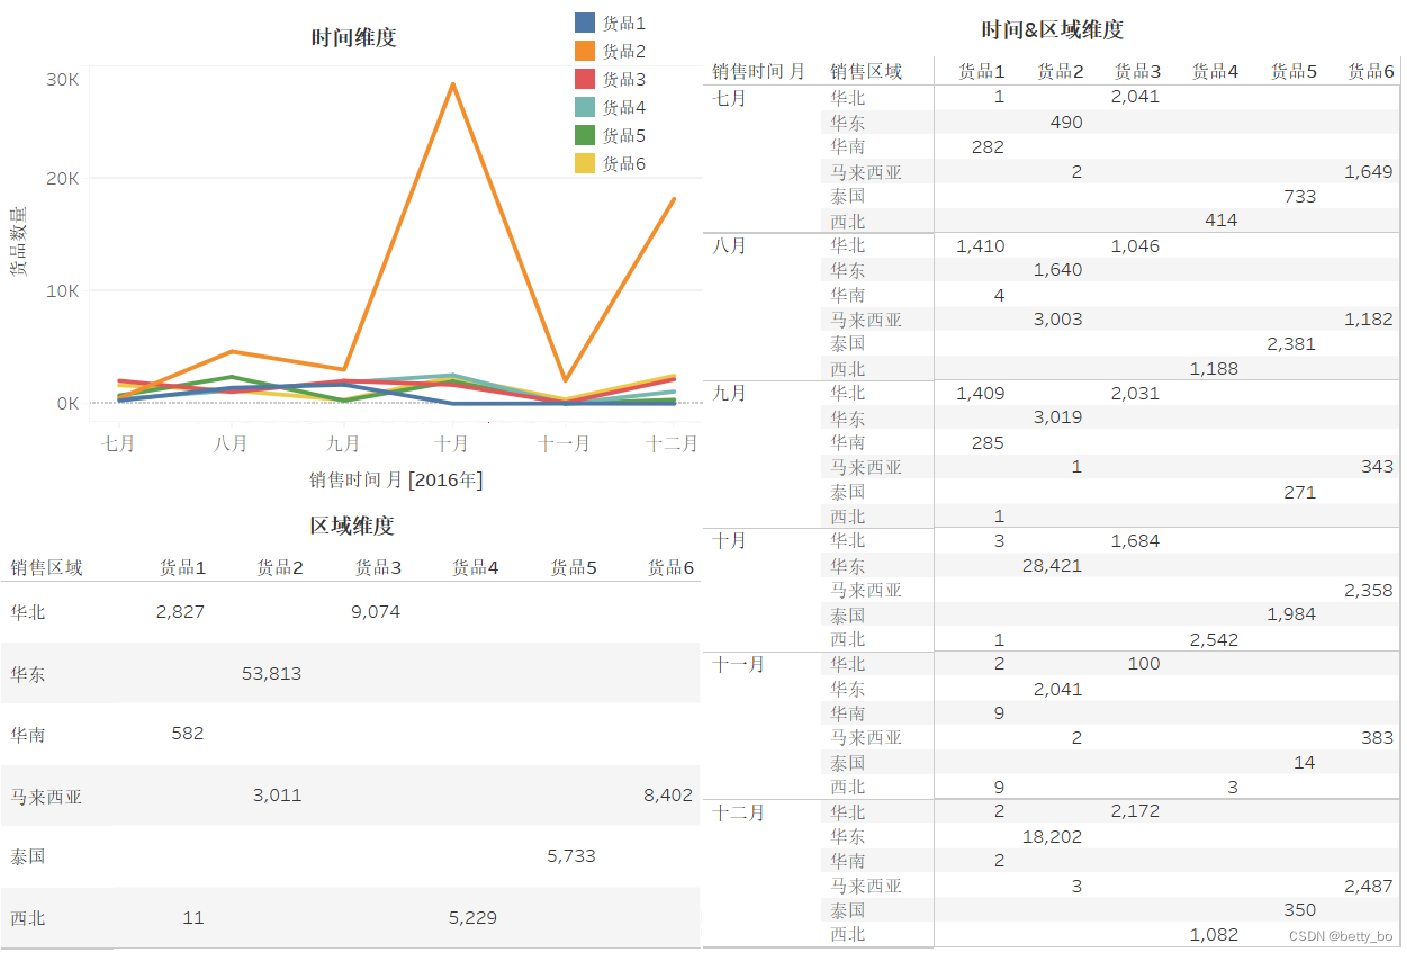The image size is (1407, 953).
Task: Click the 9,074 cell for 华北
Action: pyautogui.click(x=375, y=612)
